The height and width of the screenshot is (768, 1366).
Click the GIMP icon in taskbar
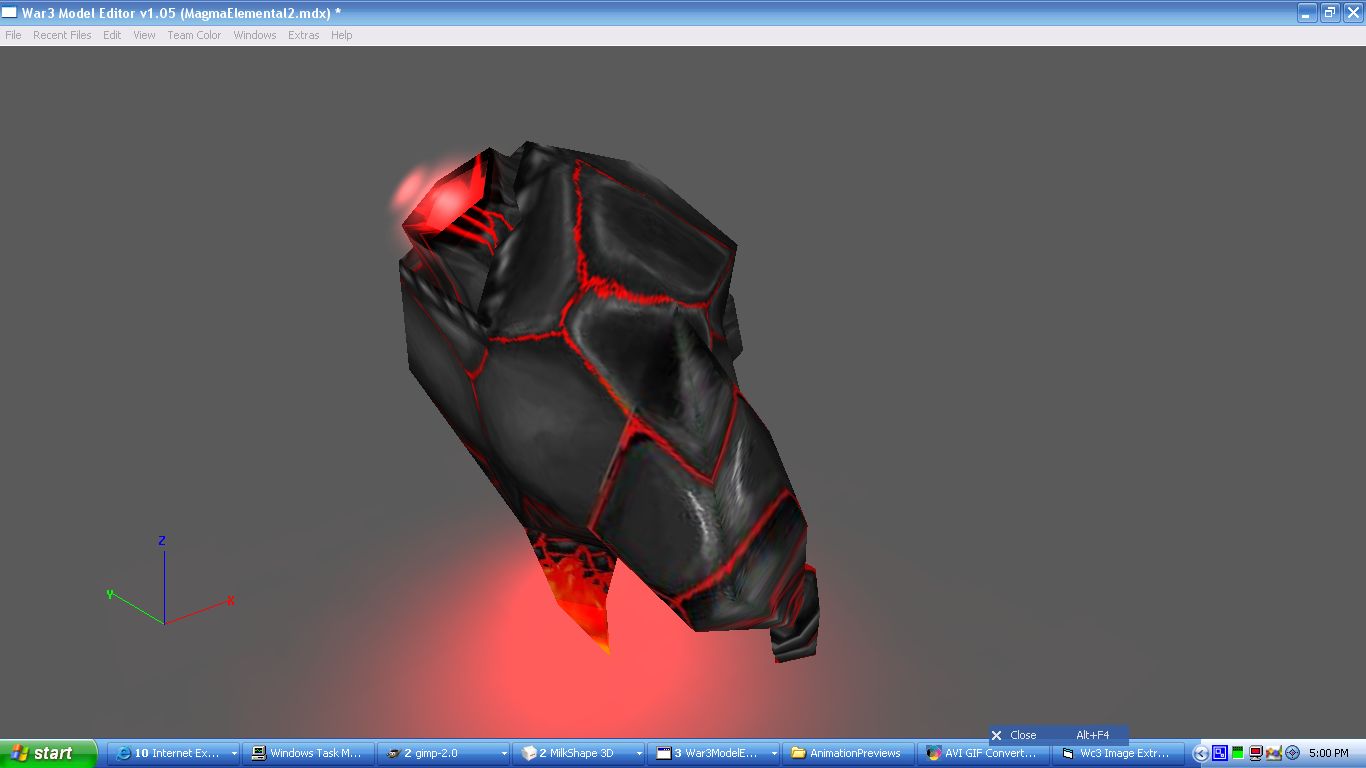(394, 753)
